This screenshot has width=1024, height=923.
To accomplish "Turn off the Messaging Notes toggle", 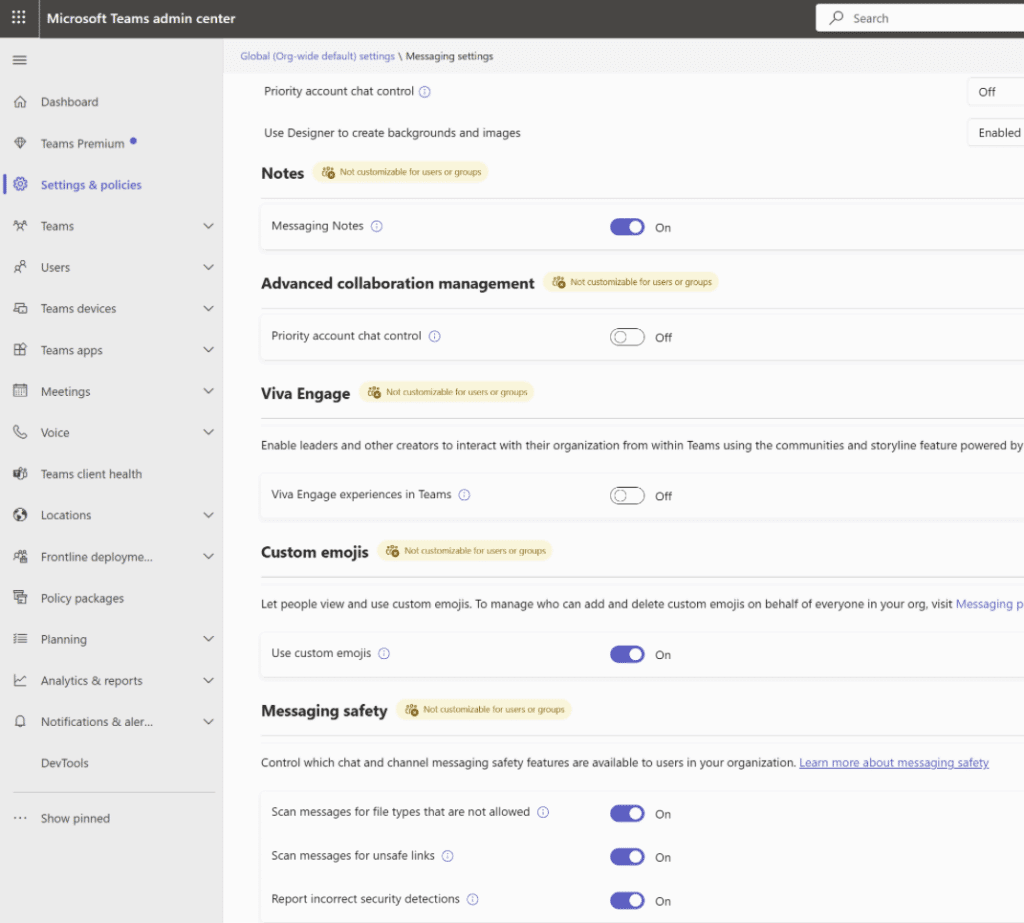I will point(627,227).
